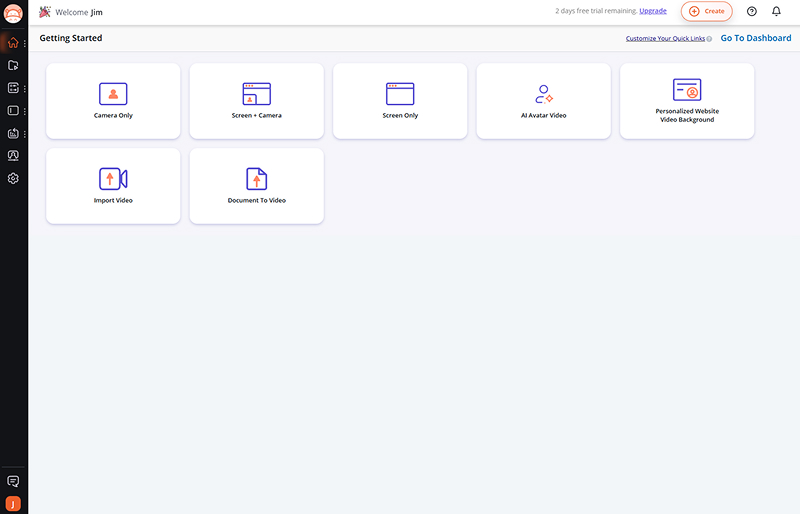Open the video folder library icon

(x=13, y=66)
